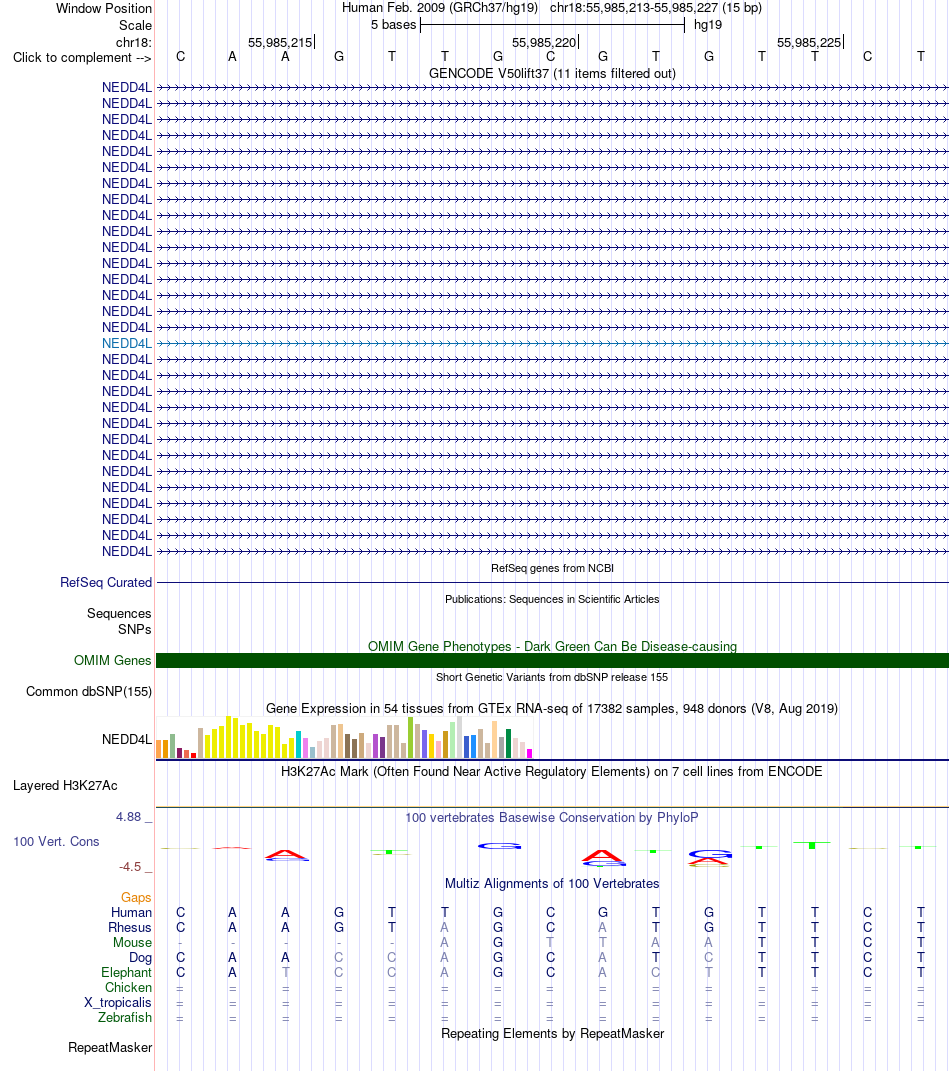Click the 55,985,225 coordinate marker
The height and width of the screenshot is (1071, 950).
click(809, 42)
